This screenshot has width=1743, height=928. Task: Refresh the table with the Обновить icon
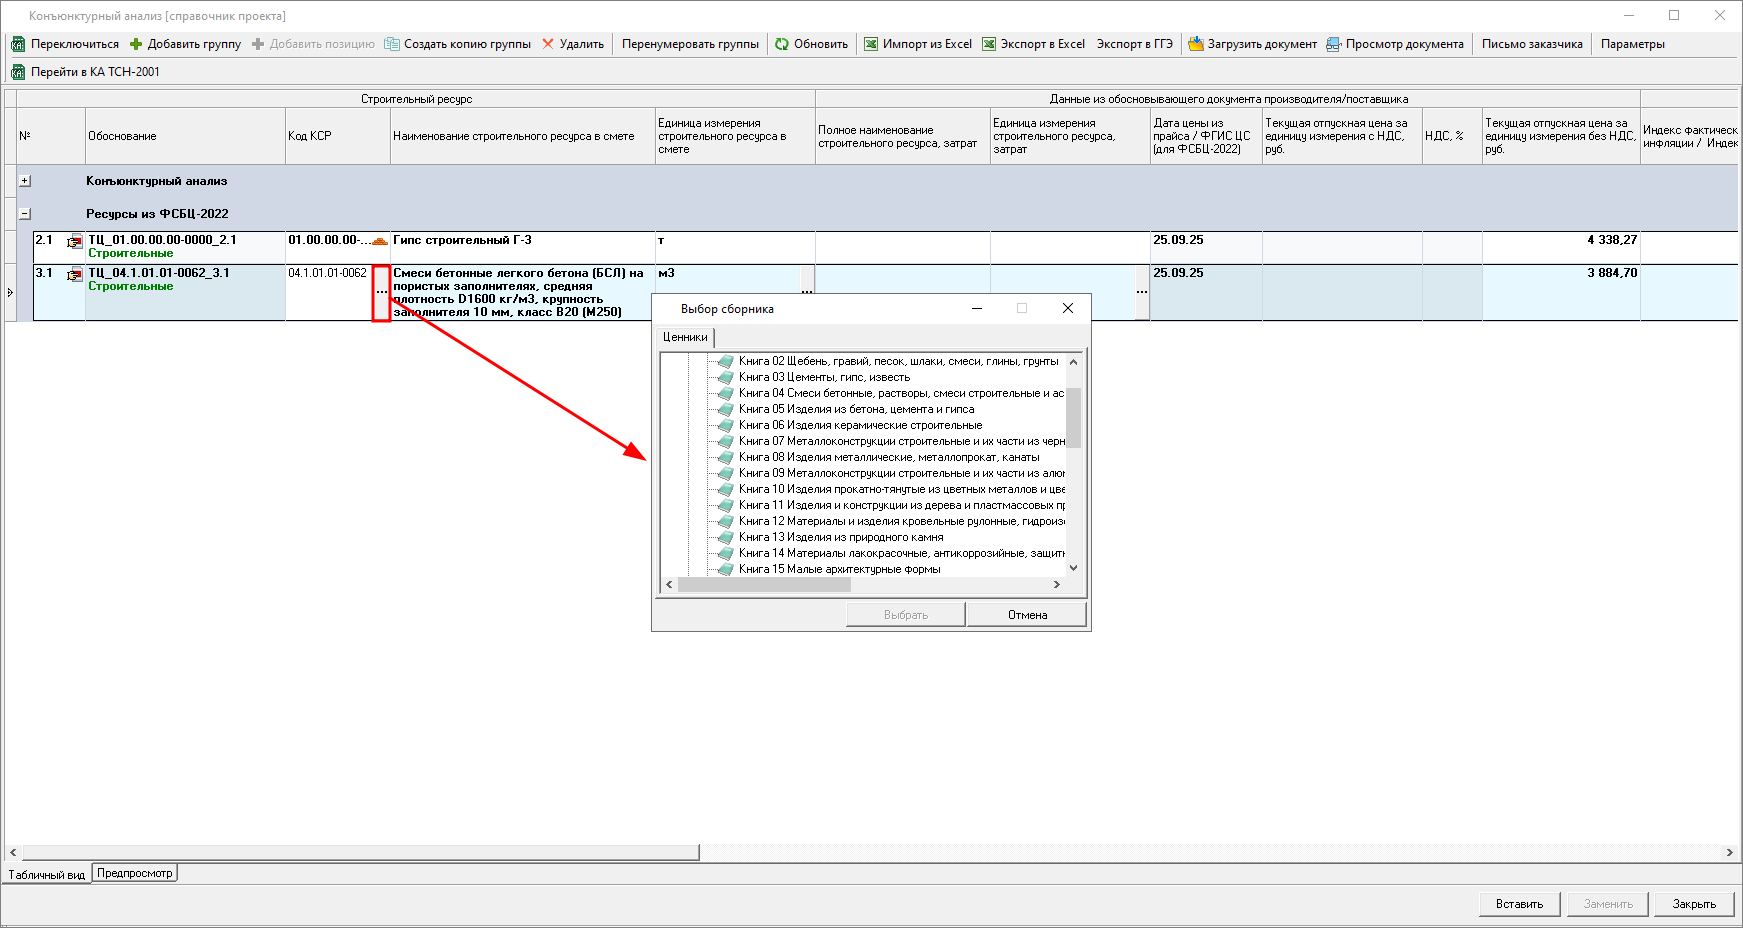point(782,44)
